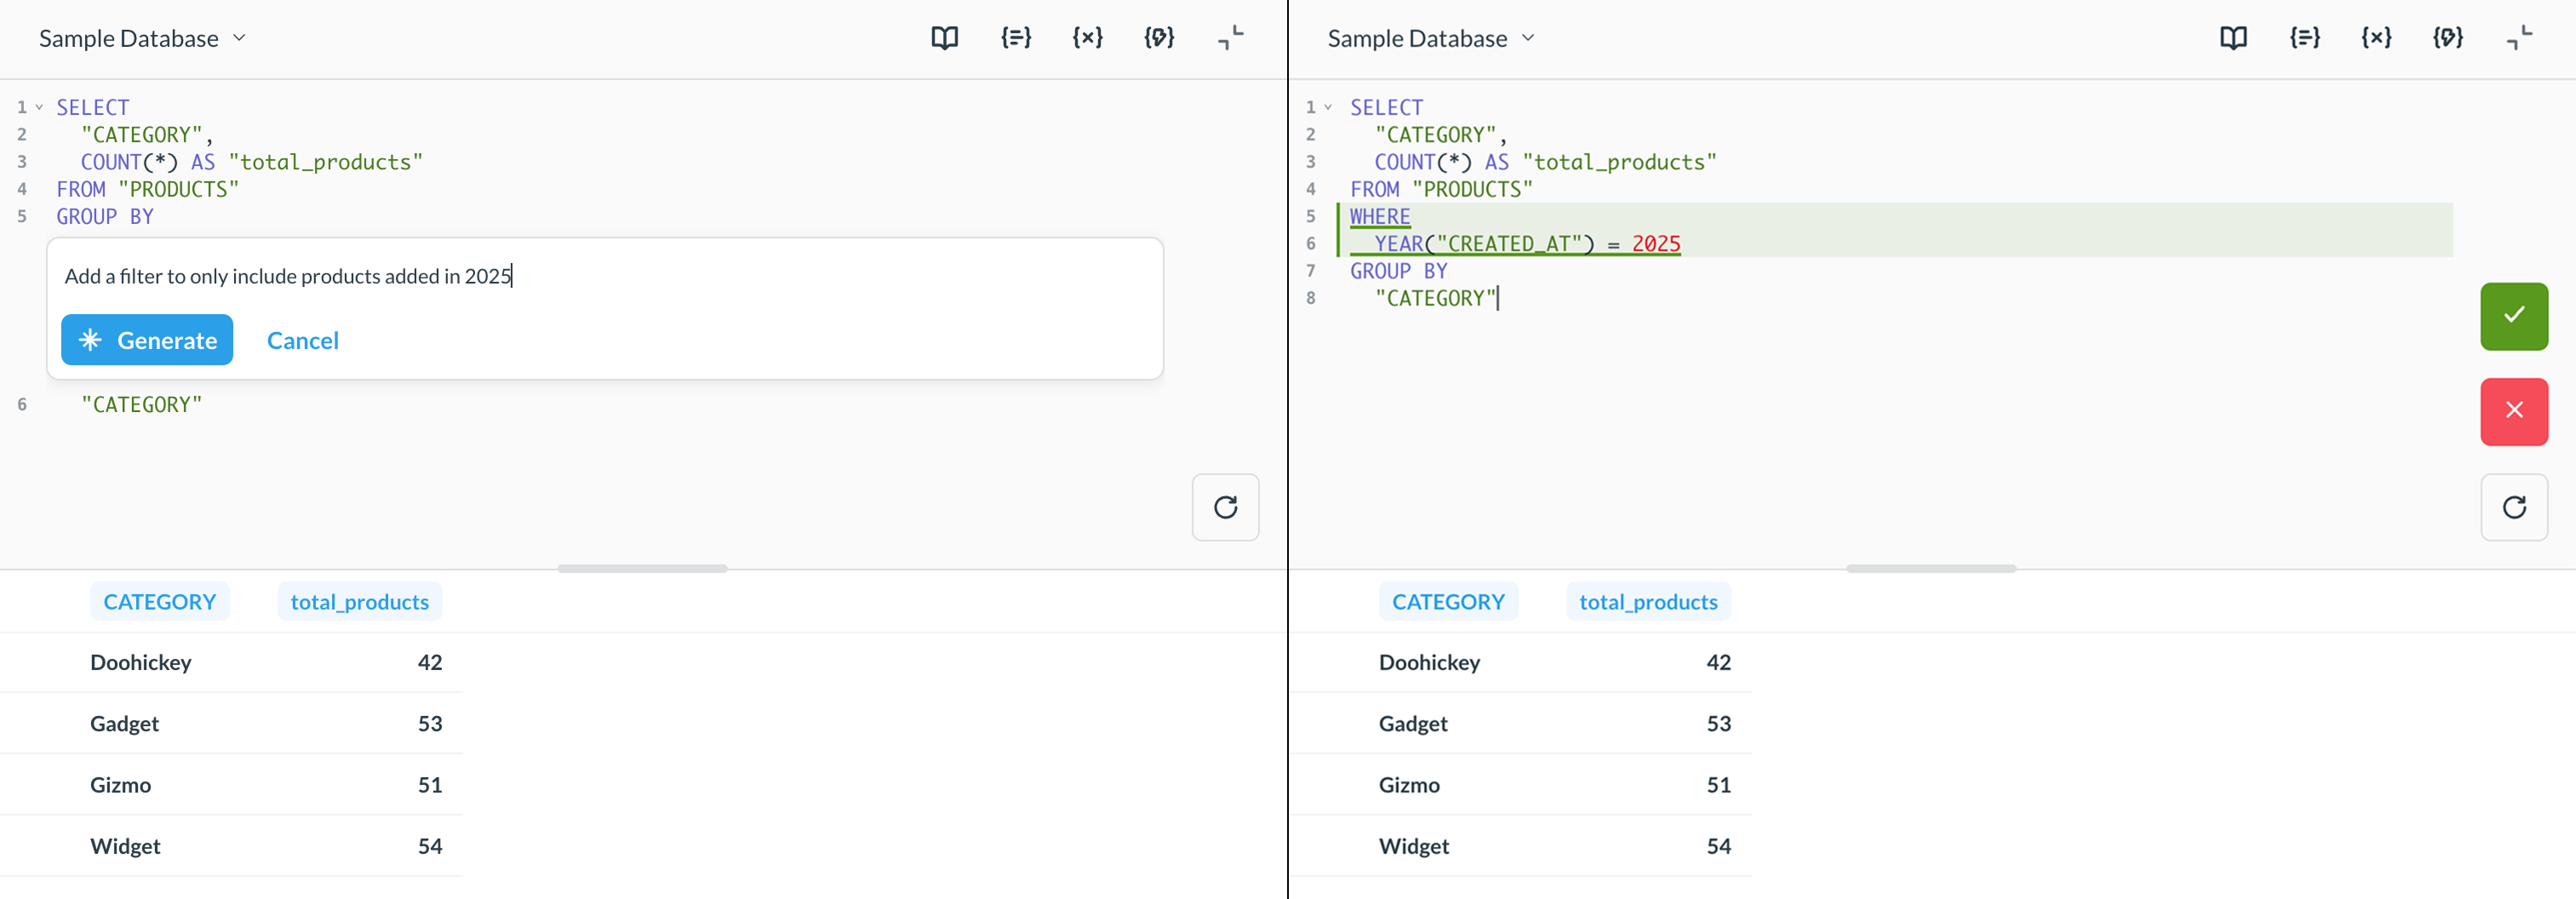The width and height of the screenshot is (2576, 899).
Task: Refresh the left query results
Action: tap(1225, 507)
